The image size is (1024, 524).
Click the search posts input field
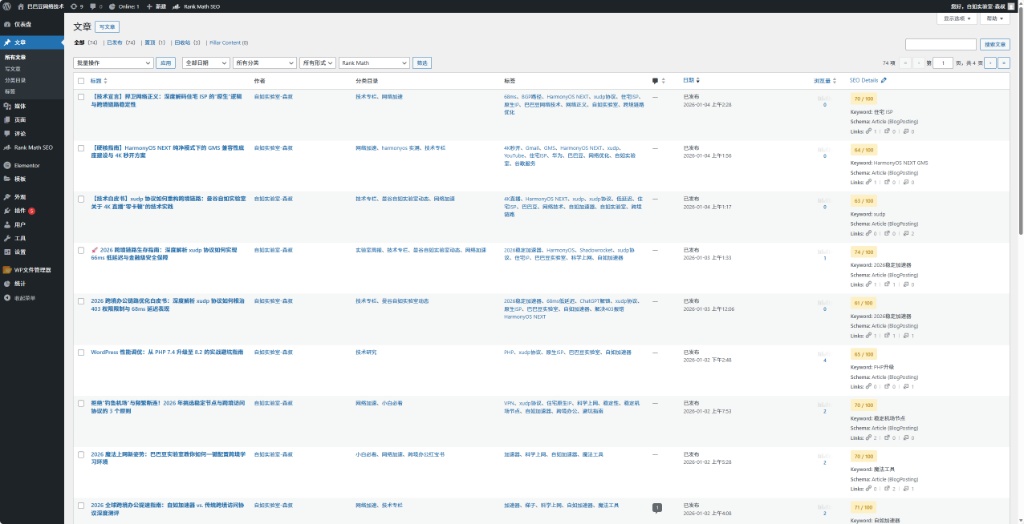click(x=940, y=44)
